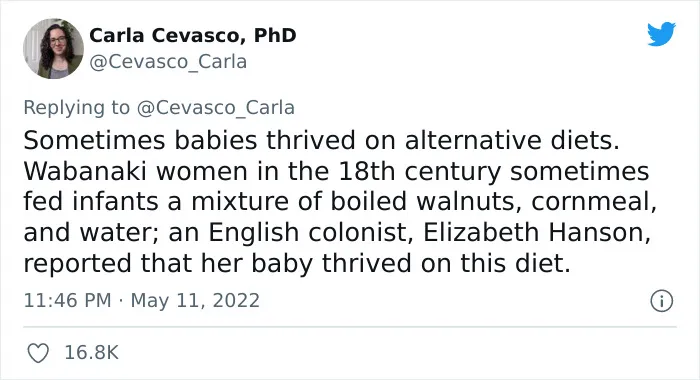Click the "Replying to" label
This screenshot has width=700, height=380.
coord(77,108)
